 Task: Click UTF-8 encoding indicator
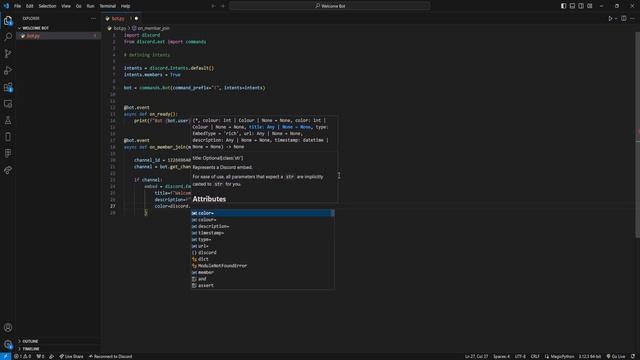pyautogui.click(x=520, y=356)
